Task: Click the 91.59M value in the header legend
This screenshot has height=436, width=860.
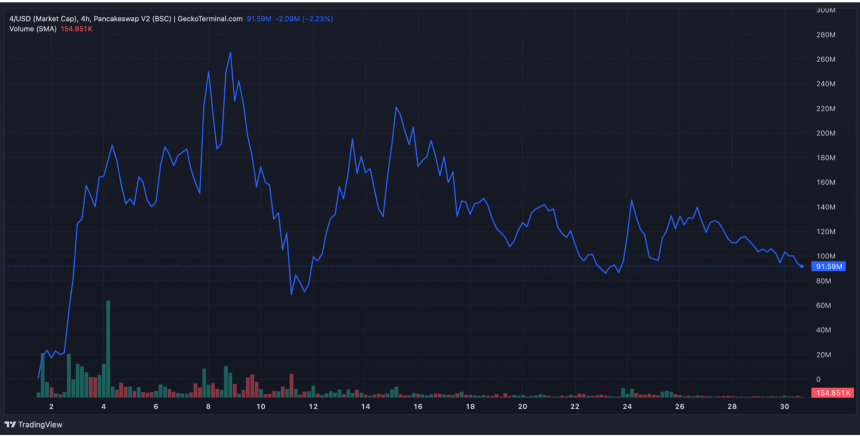Action: tap(258, 16)
